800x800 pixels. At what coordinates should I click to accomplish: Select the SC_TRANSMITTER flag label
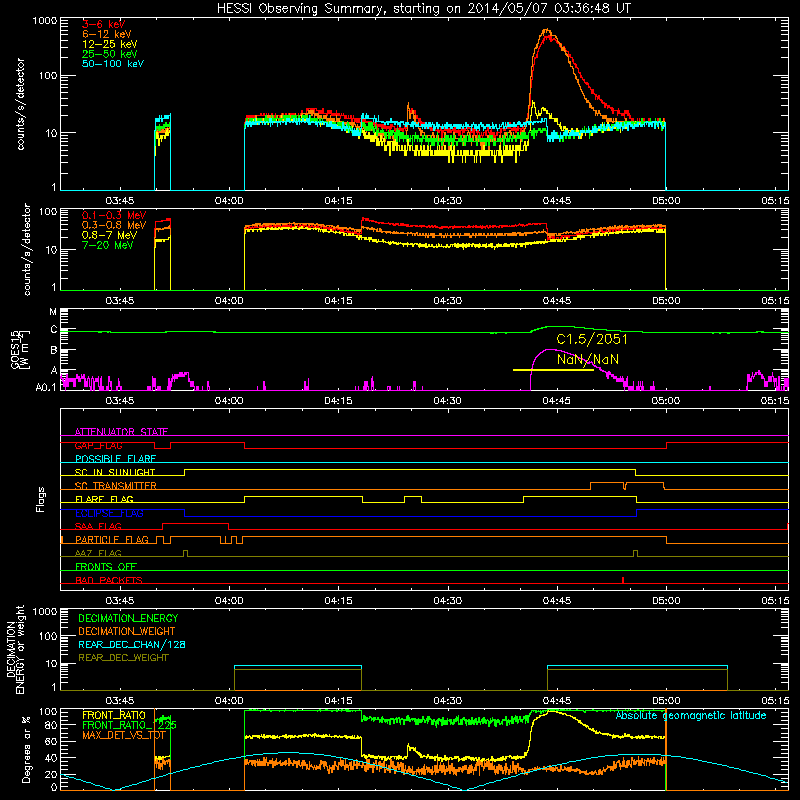tap(115, 486)
